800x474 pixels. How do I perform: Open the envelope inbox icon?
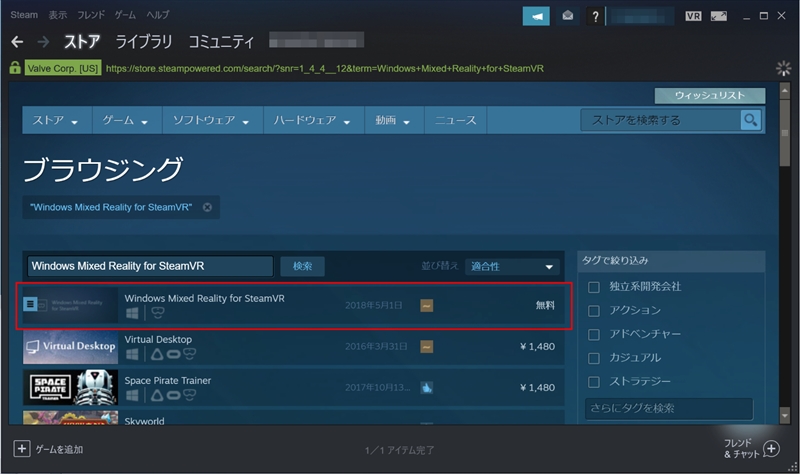[567, 15]
